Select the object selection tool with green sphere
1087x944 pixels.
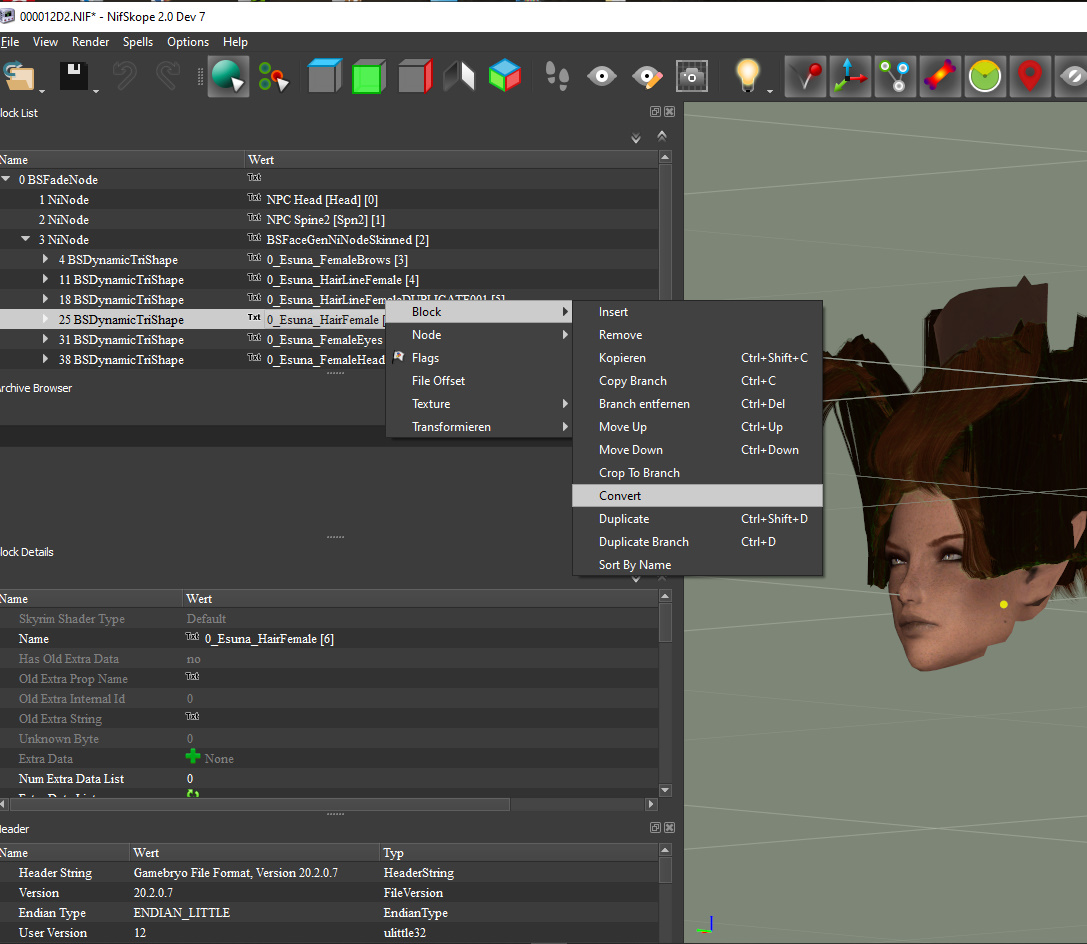[227, 77]
